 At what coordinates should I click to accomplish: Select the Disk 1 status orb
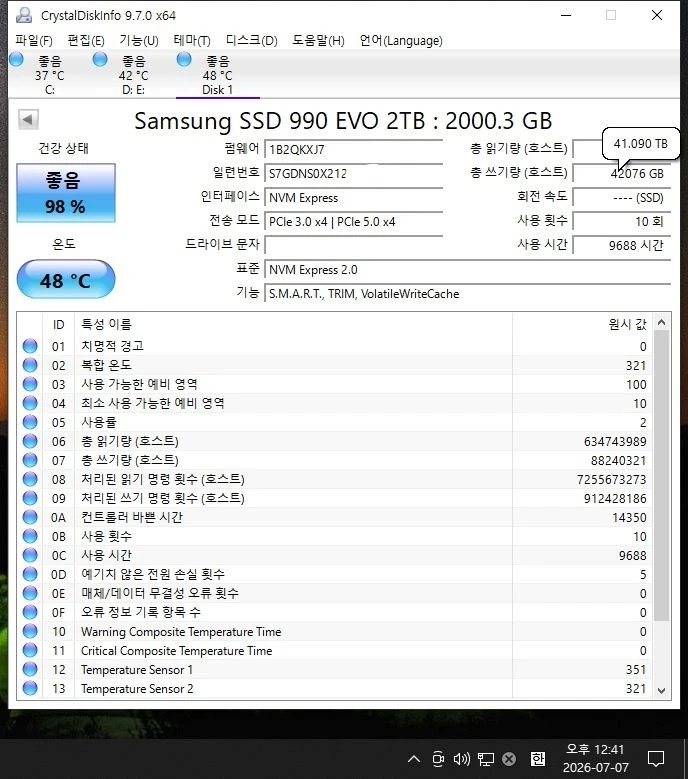tap(184, 60)
